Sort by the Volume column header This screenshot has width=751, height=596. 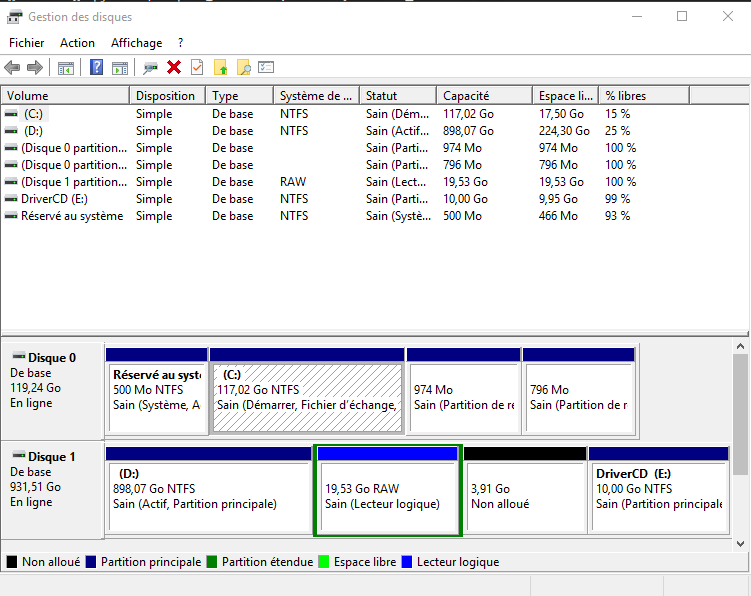[66, 95]
